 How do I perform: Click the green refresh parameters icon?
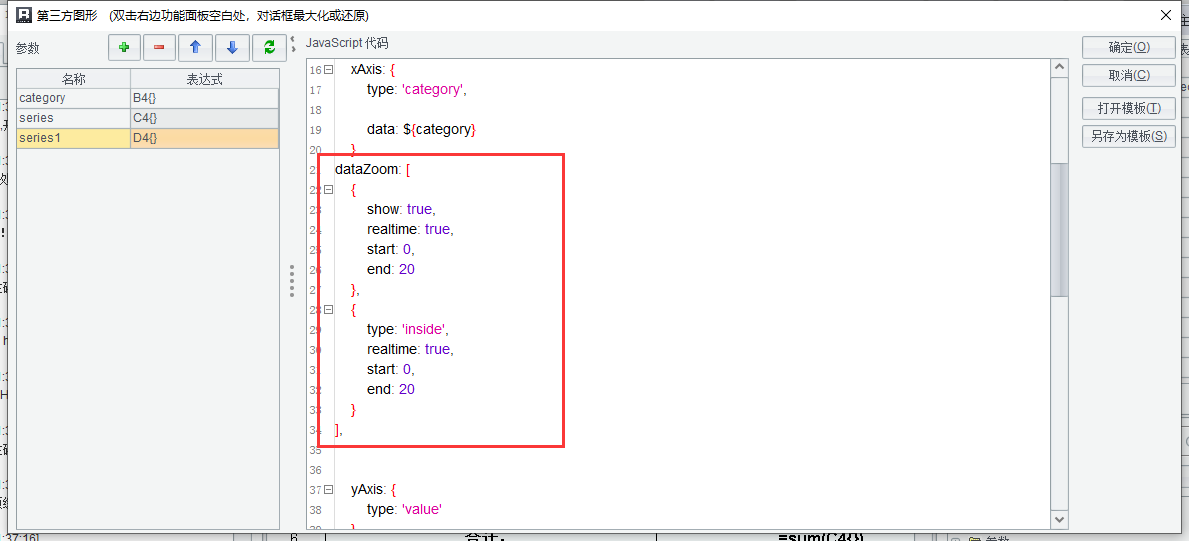coord(268,47)
